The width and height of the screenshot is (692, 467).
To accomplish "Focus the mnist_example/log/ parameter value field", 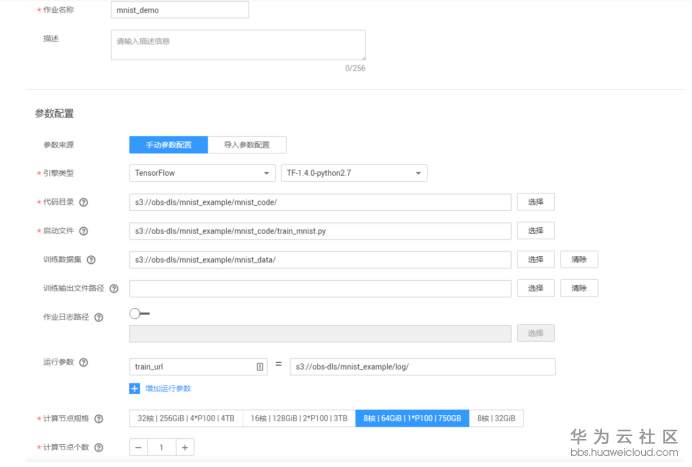I will pos(422,367).
